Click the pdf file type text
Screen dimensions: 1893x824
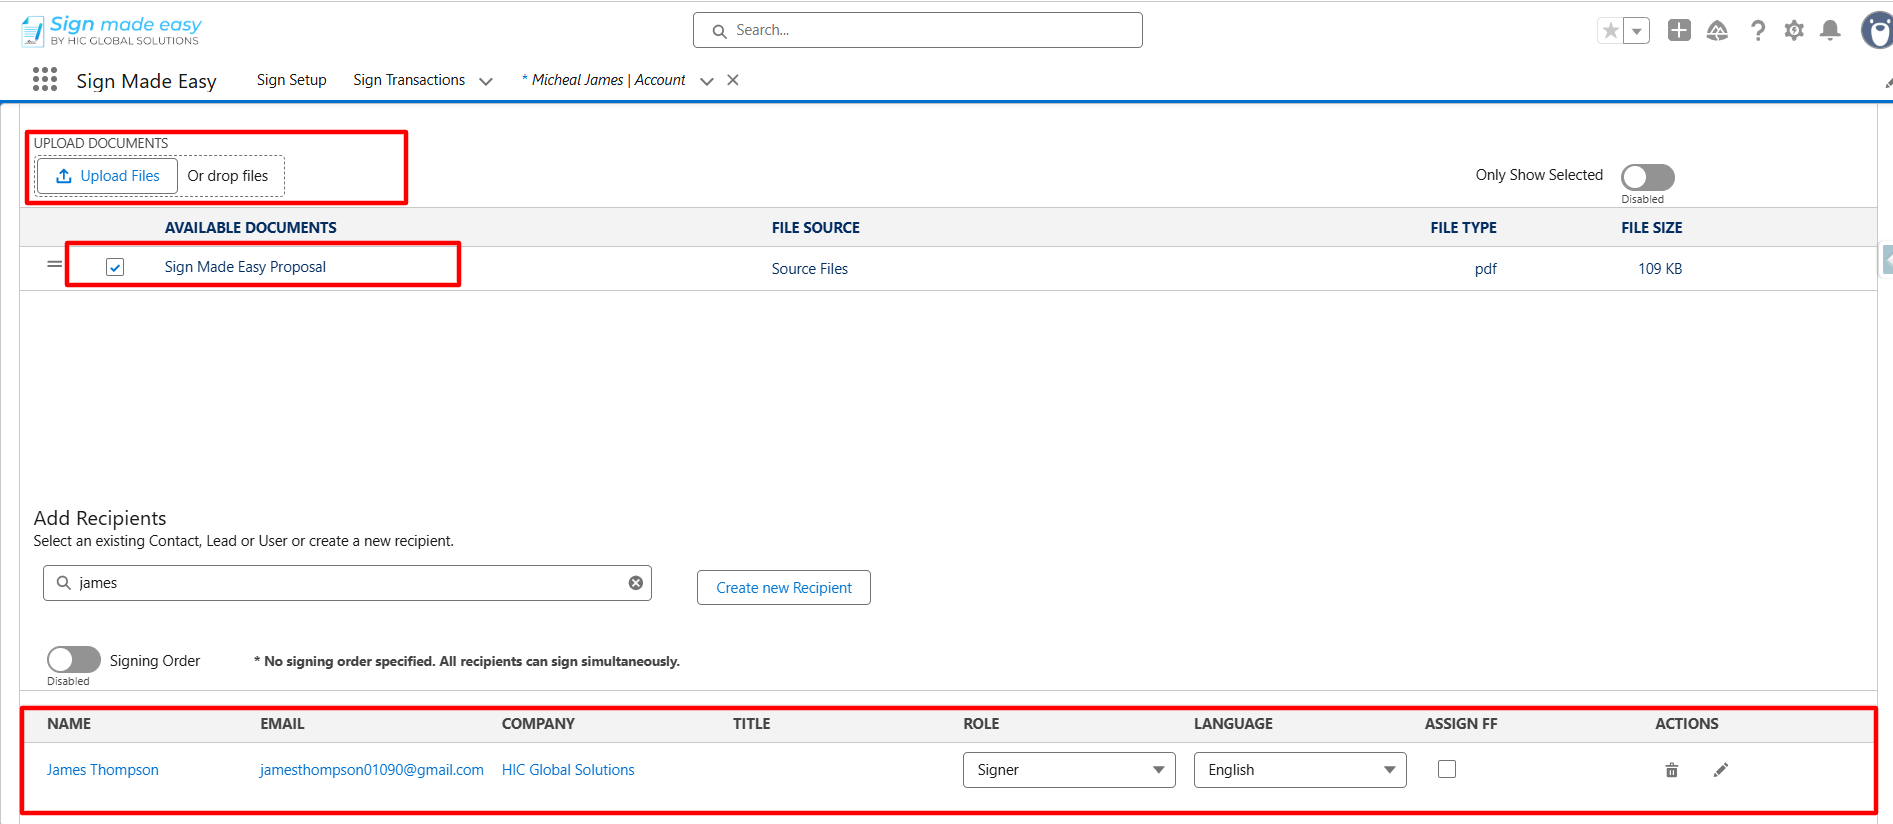click(x=1485, y=269)
